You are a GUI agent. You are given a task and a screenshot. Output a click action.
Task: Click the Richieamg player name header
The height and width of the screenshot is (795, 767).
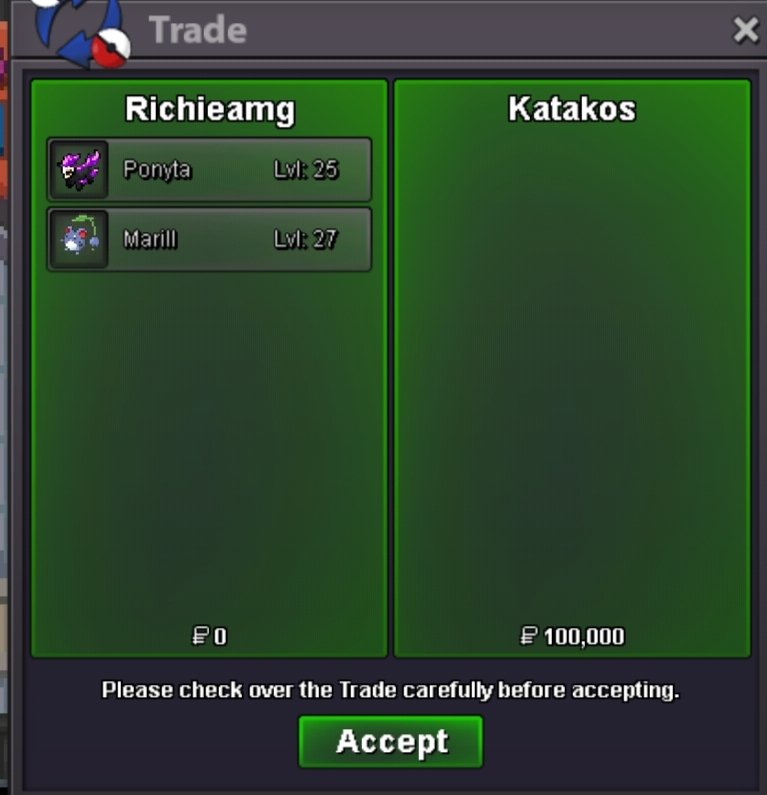coord(210,110)
